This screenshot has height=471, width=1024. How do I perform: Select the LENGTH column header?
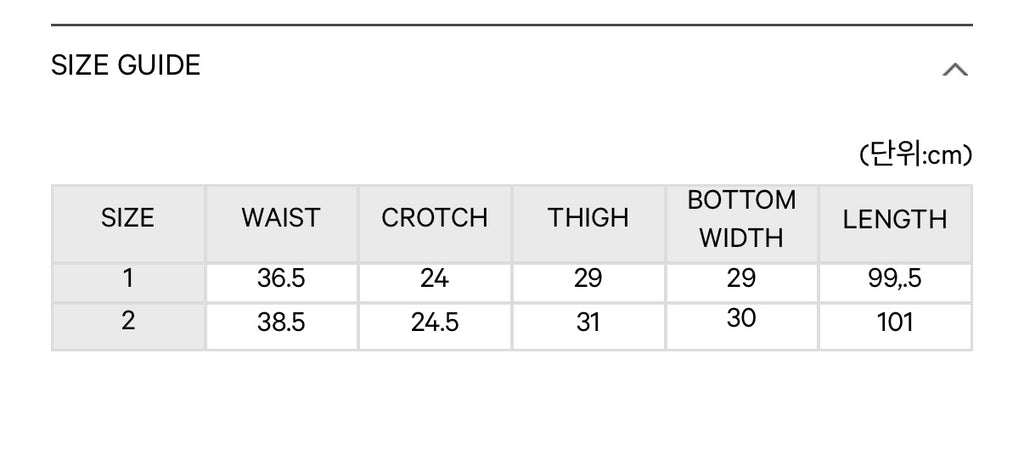tap(895, 223)
